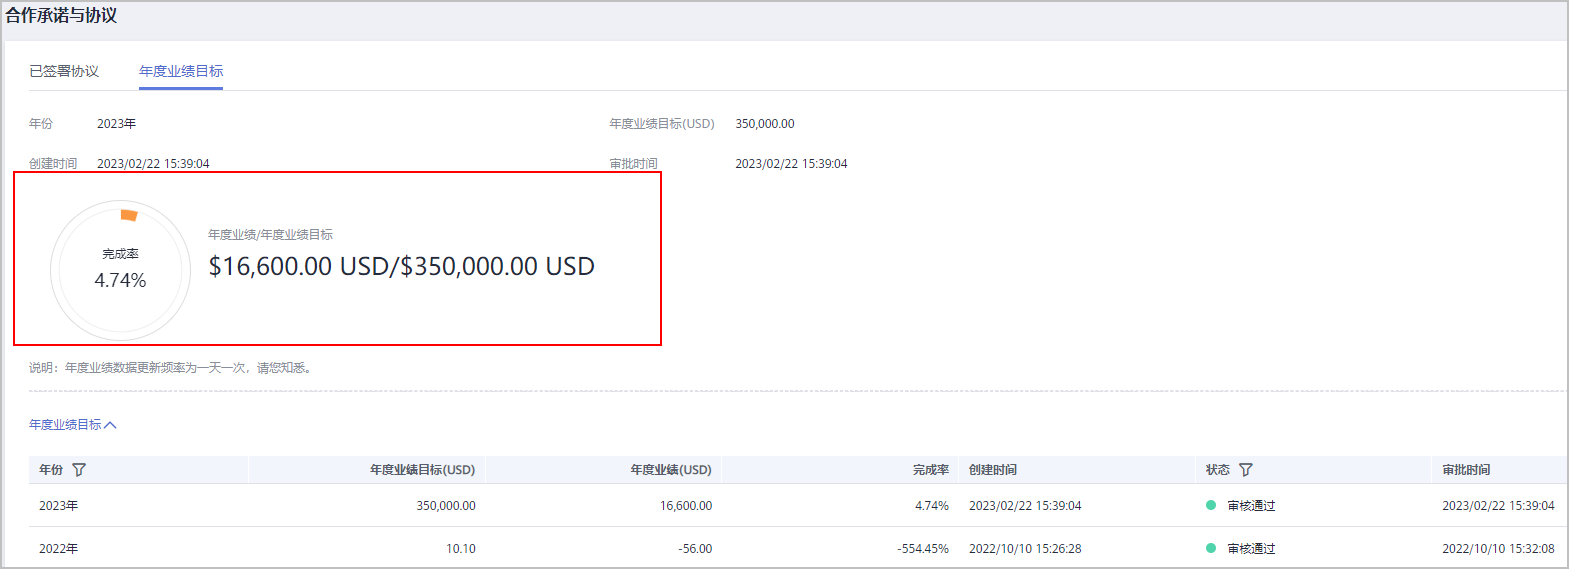Click the 年度业绩目标(USD) column header
Image resolution: width=1569 pixels, height=569 pixels.
422,470
